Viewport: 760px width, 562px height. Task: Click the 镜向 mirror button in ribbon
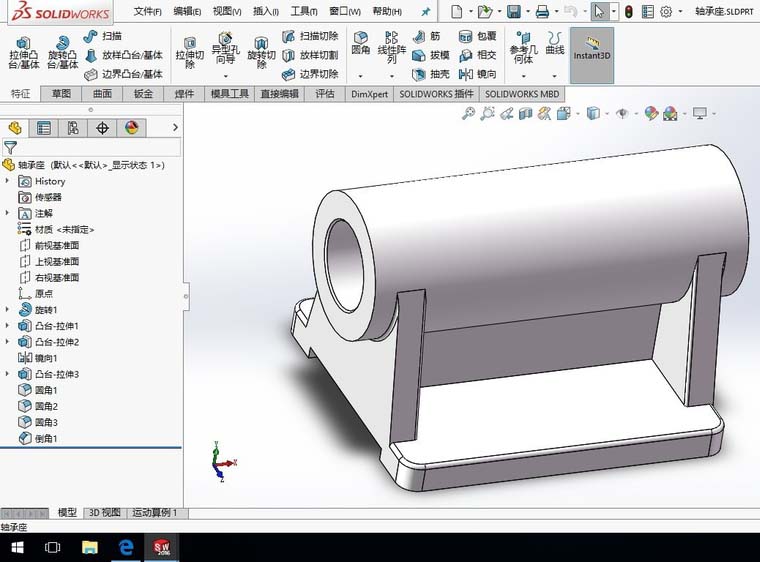(x=478, y=74)
